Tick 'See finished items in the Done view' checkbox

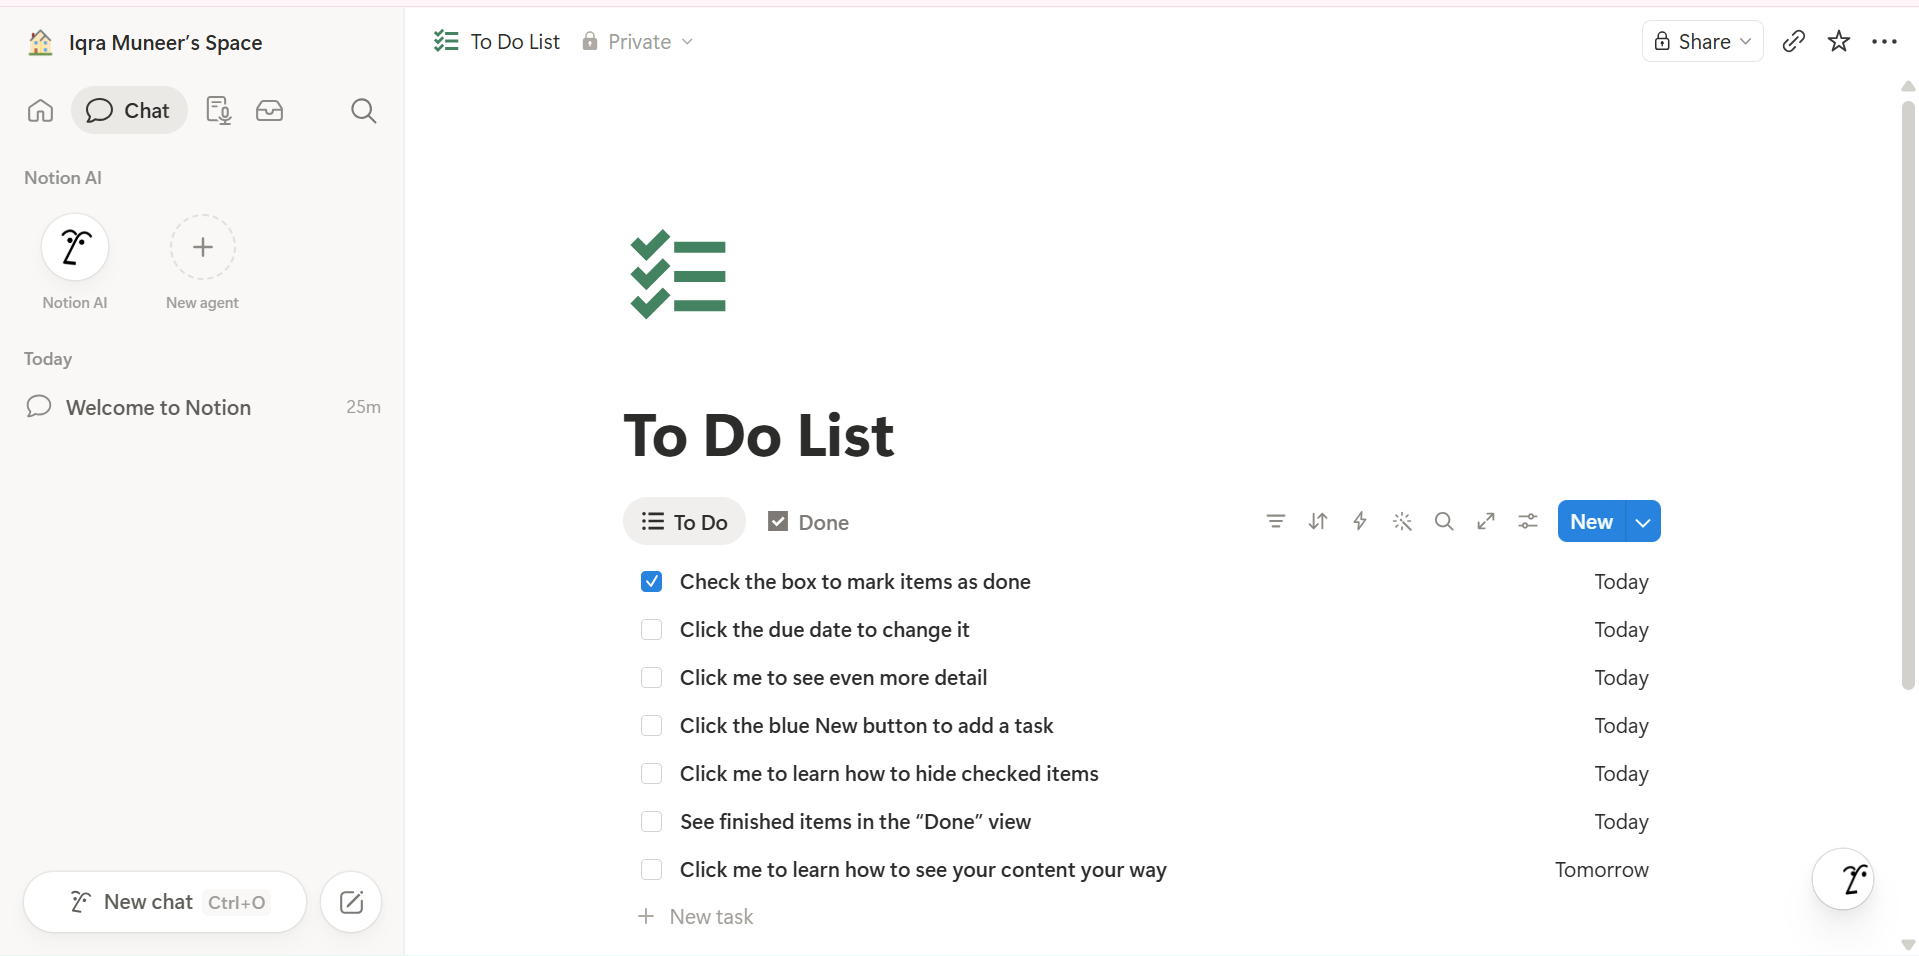652,822
